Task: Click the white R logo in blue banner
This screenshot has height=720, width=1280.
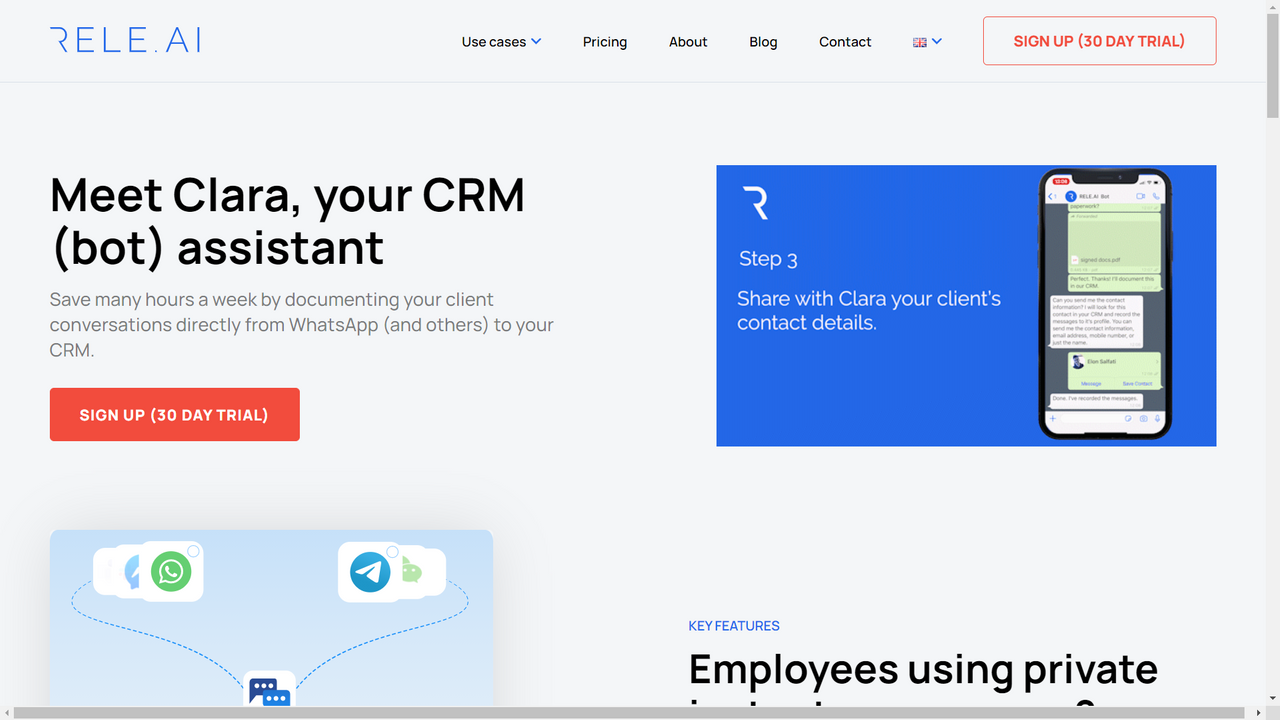Action: click(756, 202)
